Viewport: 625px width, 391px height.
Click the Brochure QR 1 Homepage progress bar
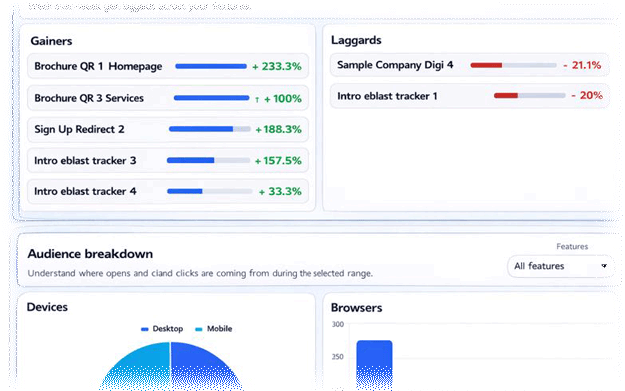tap(211, 67)
